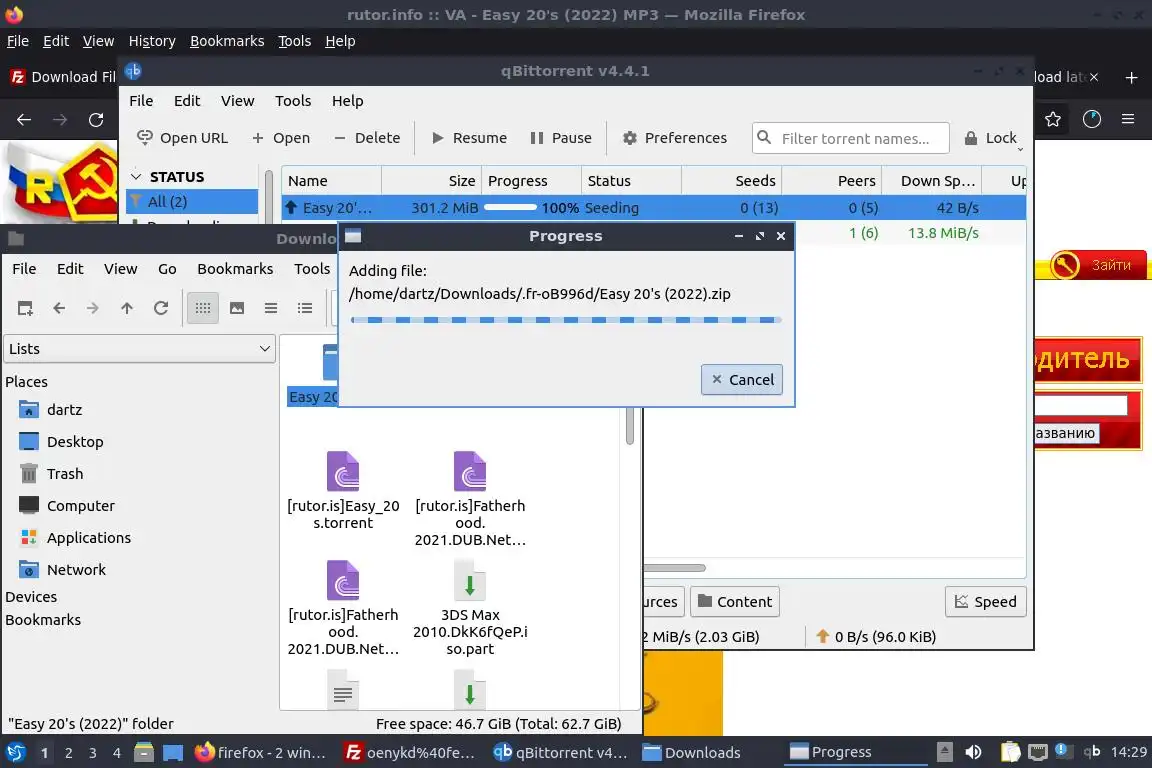Image resolution: width=1152 pixels, height=768 pixels.
Task: Click the file manager vertical scrollbar
Action: click(630, 426)
